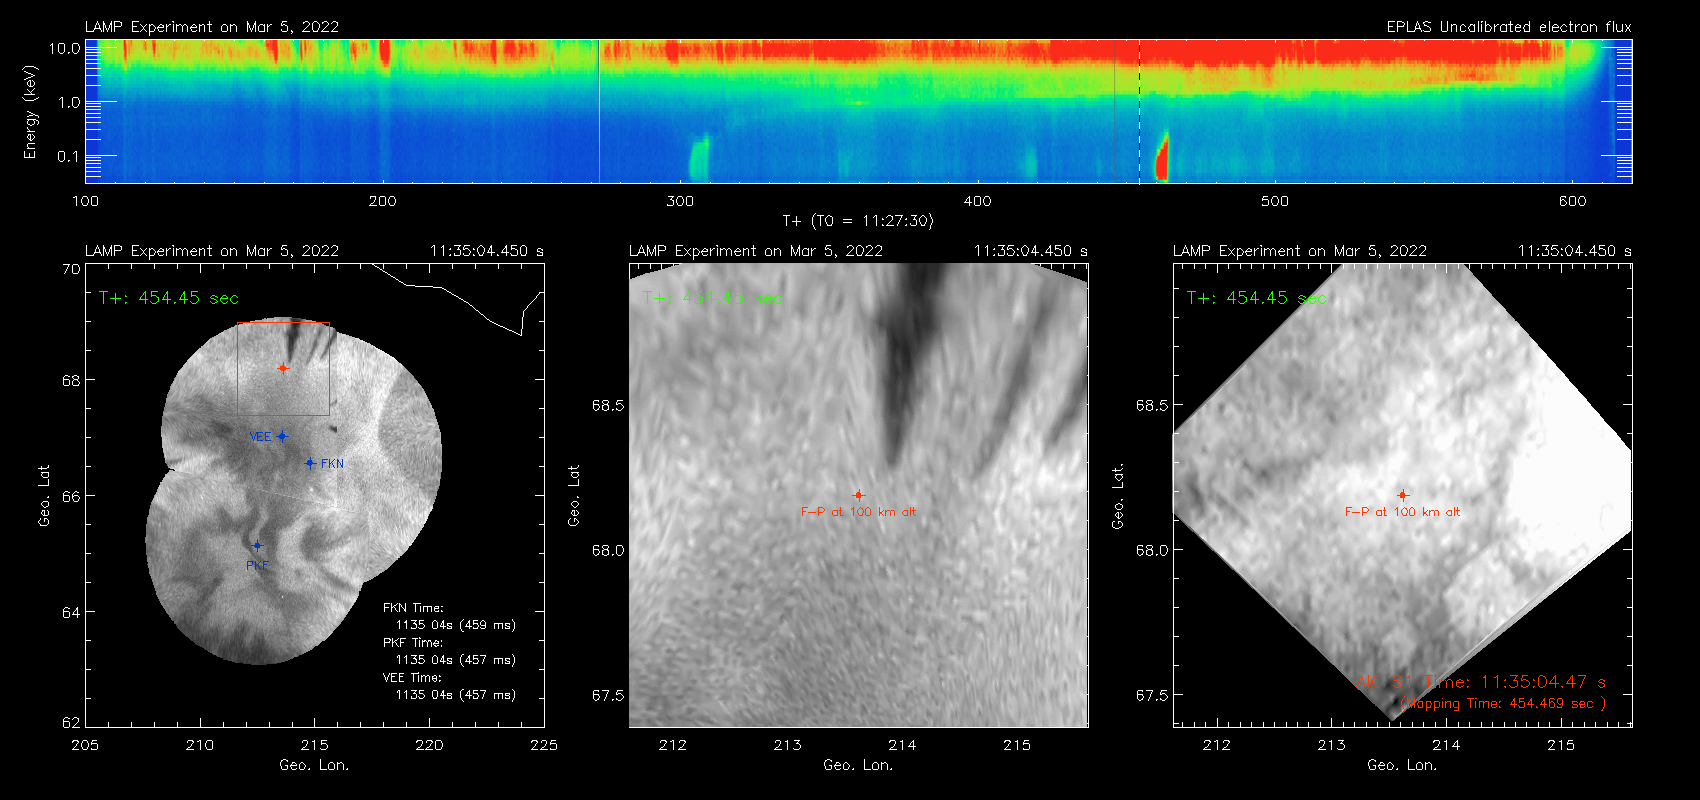Image resolution: width=1700 pixels, height=800 pixels.
Task: Click the red low-energy burst near 460 s
Action: [x=1162, y=157]
